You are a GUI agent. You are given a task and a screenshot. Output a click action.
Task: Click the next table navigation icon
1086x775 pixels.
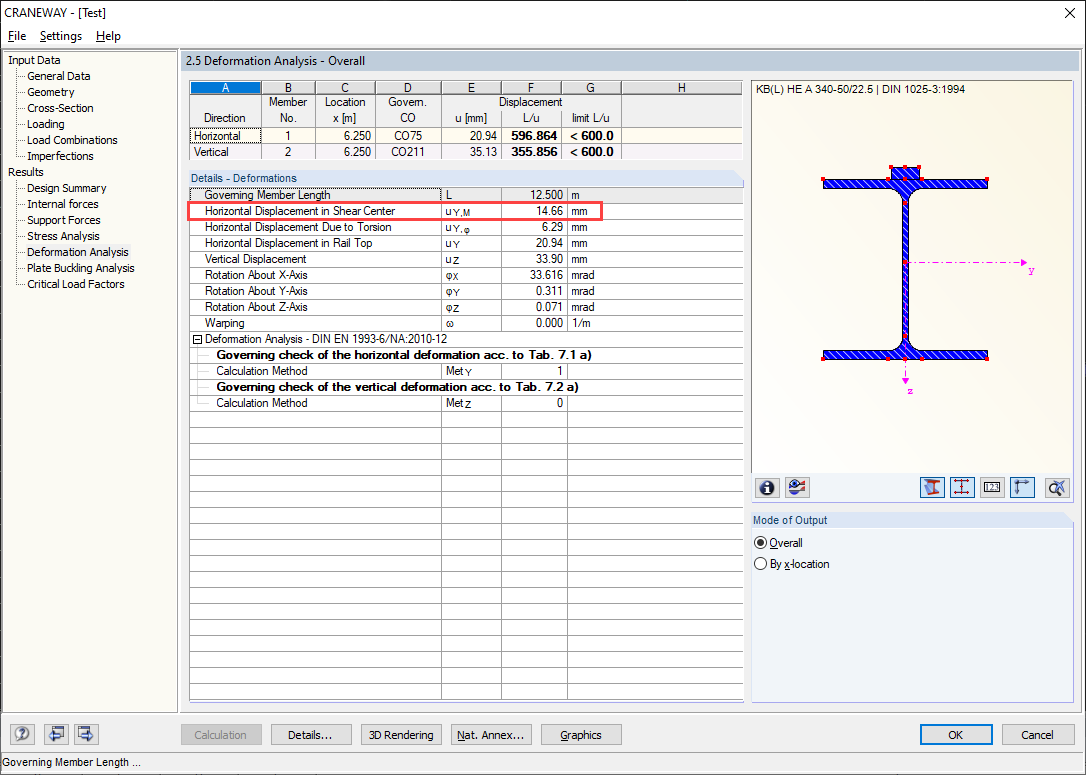tap(85, 734)
